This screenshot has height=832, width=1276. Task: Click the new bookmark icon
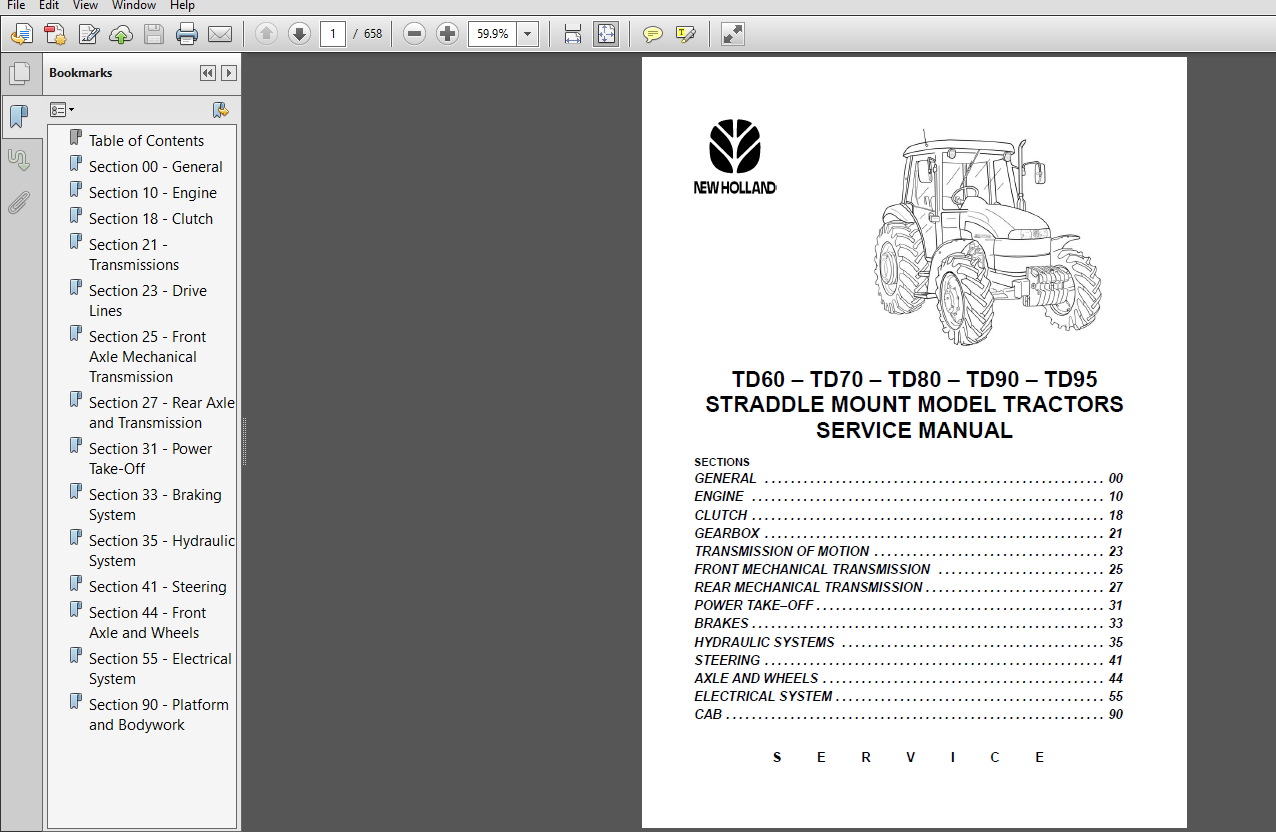click(x=221, y=110)
